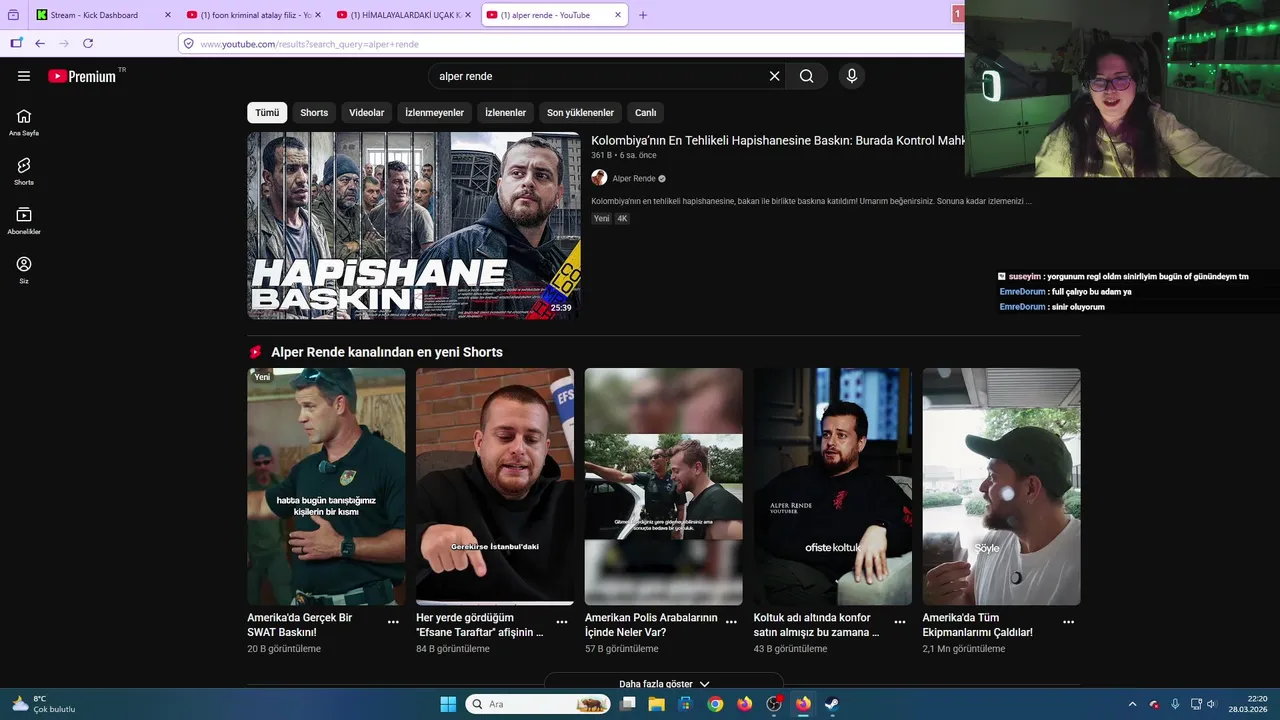Select the Tümü filter chip
Viewport: 1280px width, 720px height.
tap(267, 113)
